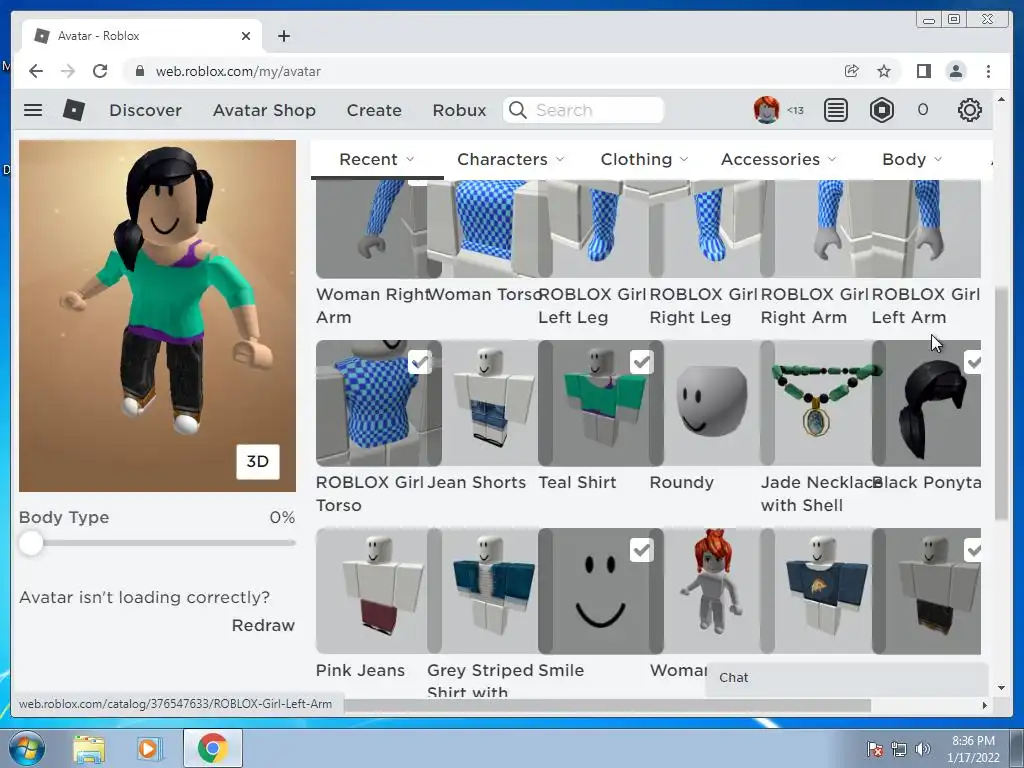The width and height of the screenshot is (1024, 768).
Task: Reload the page with refresh icon
Action: tap(100, 71)
